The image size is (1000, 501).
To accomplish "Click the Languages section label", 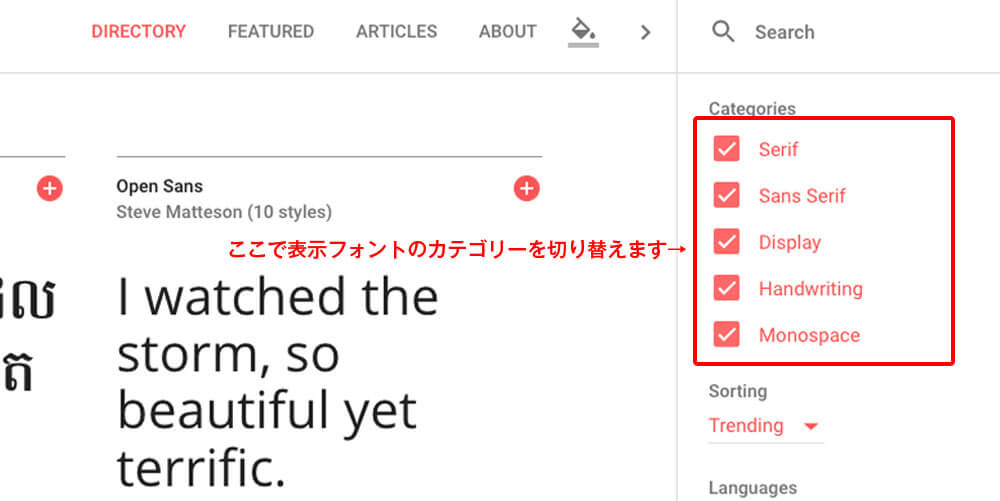I will [753, 488].
